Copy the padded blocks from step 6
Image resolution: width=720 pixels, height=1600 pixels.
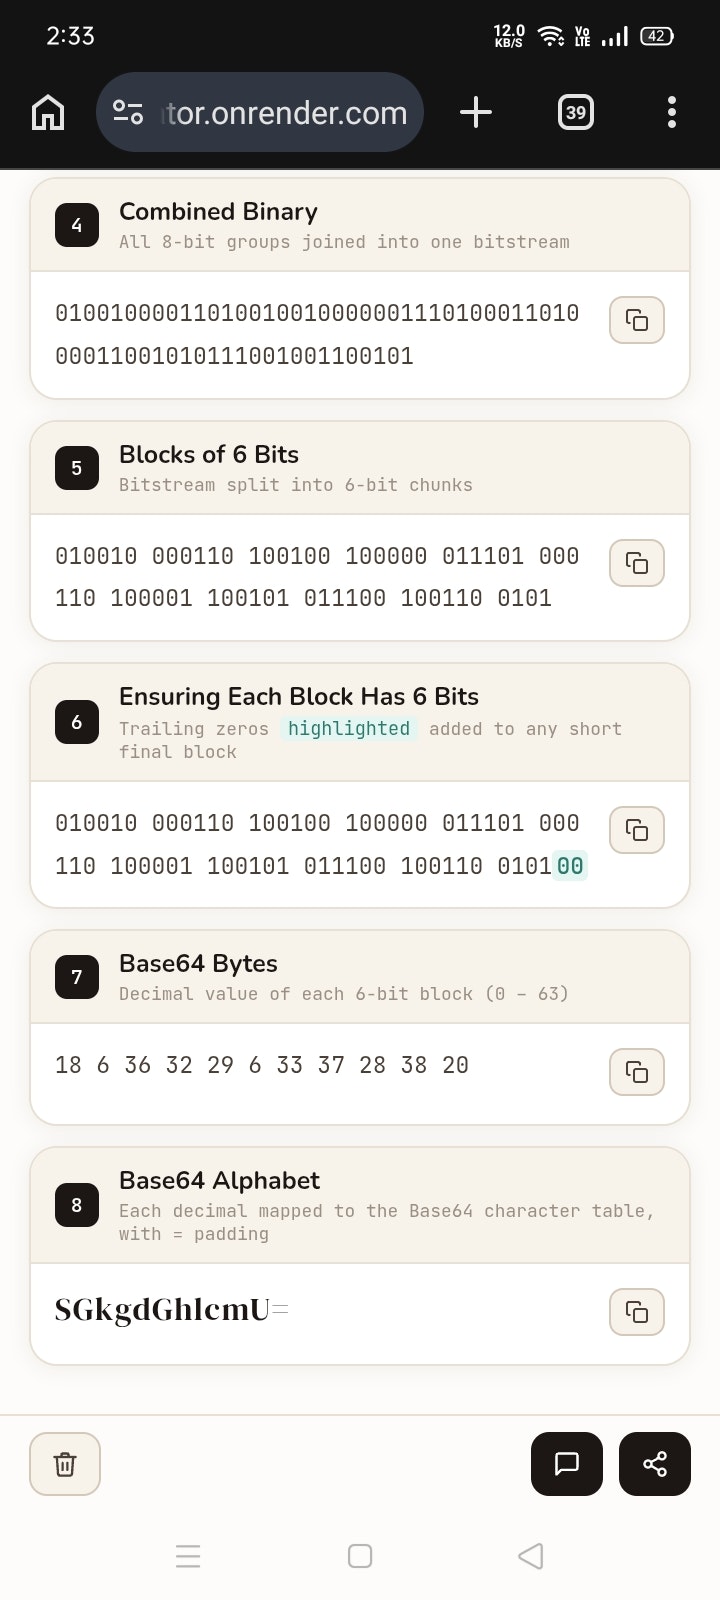click(x=637, y=830)
